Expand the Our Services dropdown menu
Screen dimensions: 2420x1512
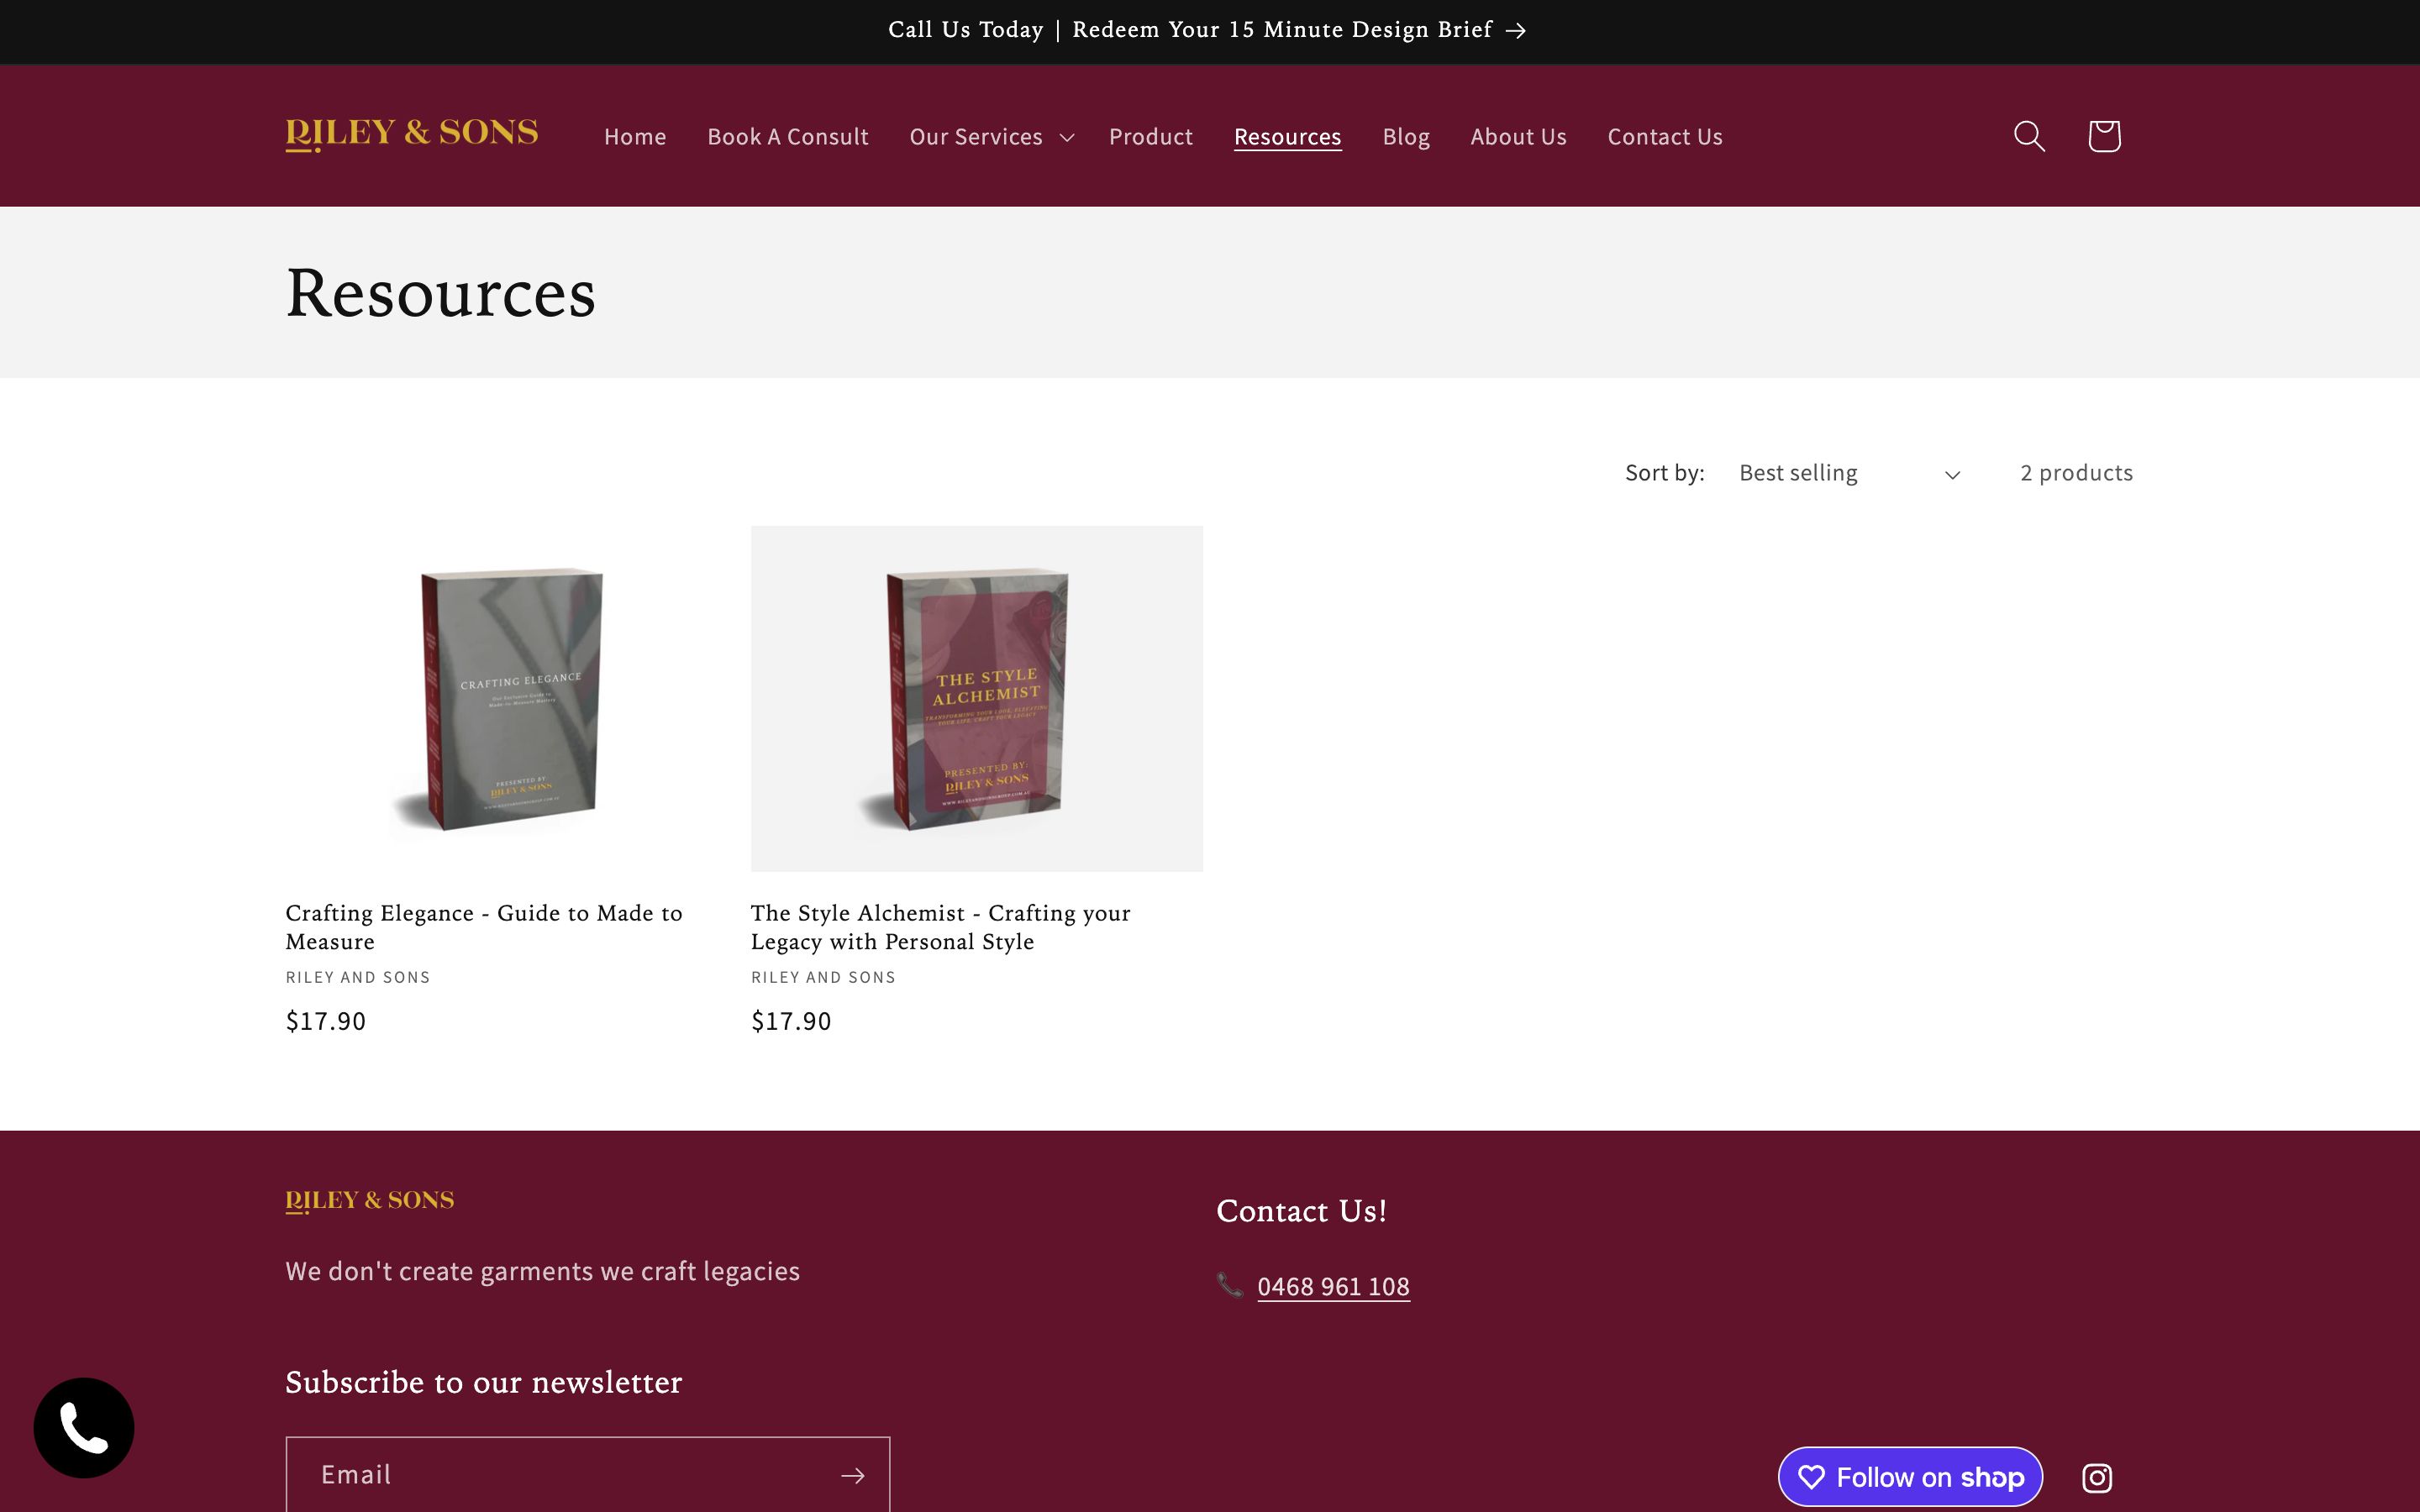coord(990,136)
